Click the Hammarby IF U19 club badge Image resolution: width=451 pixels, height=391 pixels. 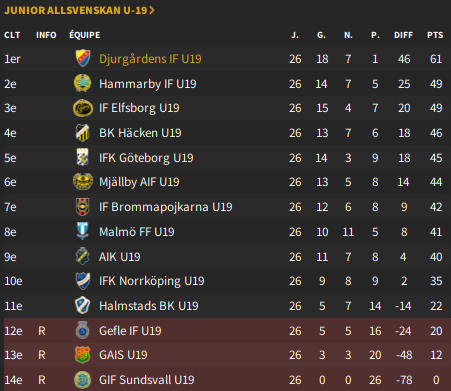pyautogui.click(x=82, y=83)
